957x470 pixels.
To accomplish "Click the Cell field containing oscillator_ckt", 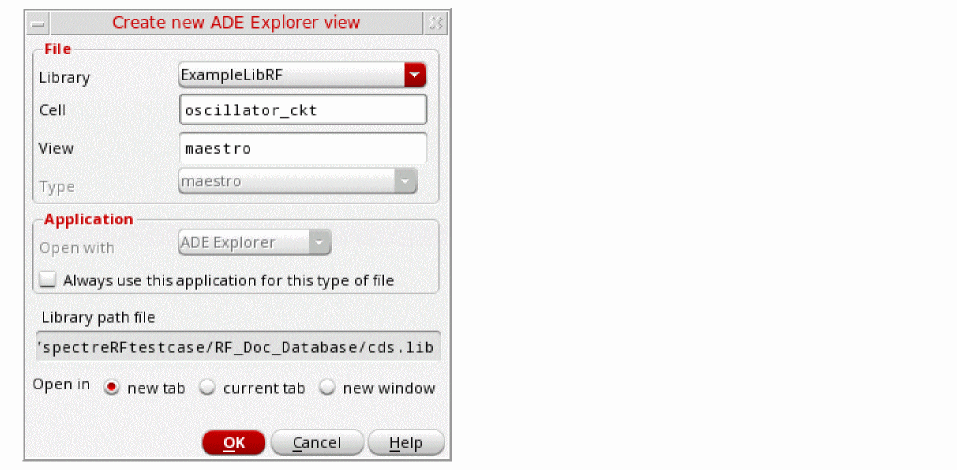I will click(303, 110).
